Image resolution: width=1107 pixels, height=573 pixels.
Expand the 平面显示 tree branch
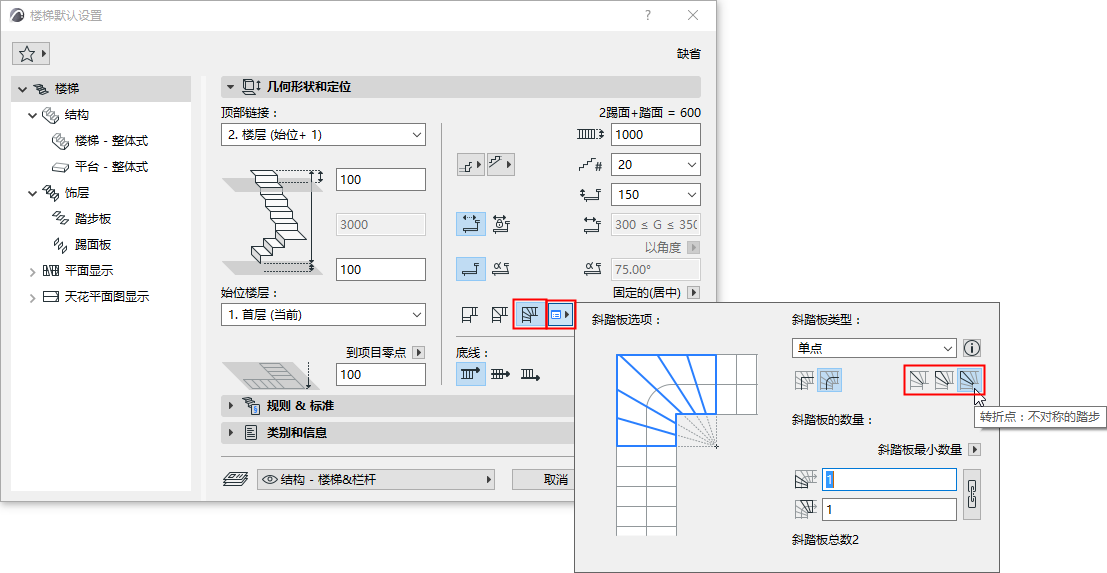coord(32,271)
